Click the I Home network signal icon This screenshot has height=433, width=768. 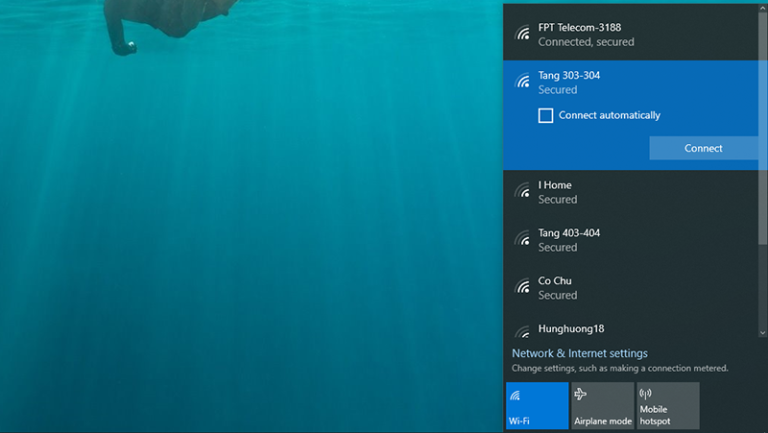(x=522, y=191)
